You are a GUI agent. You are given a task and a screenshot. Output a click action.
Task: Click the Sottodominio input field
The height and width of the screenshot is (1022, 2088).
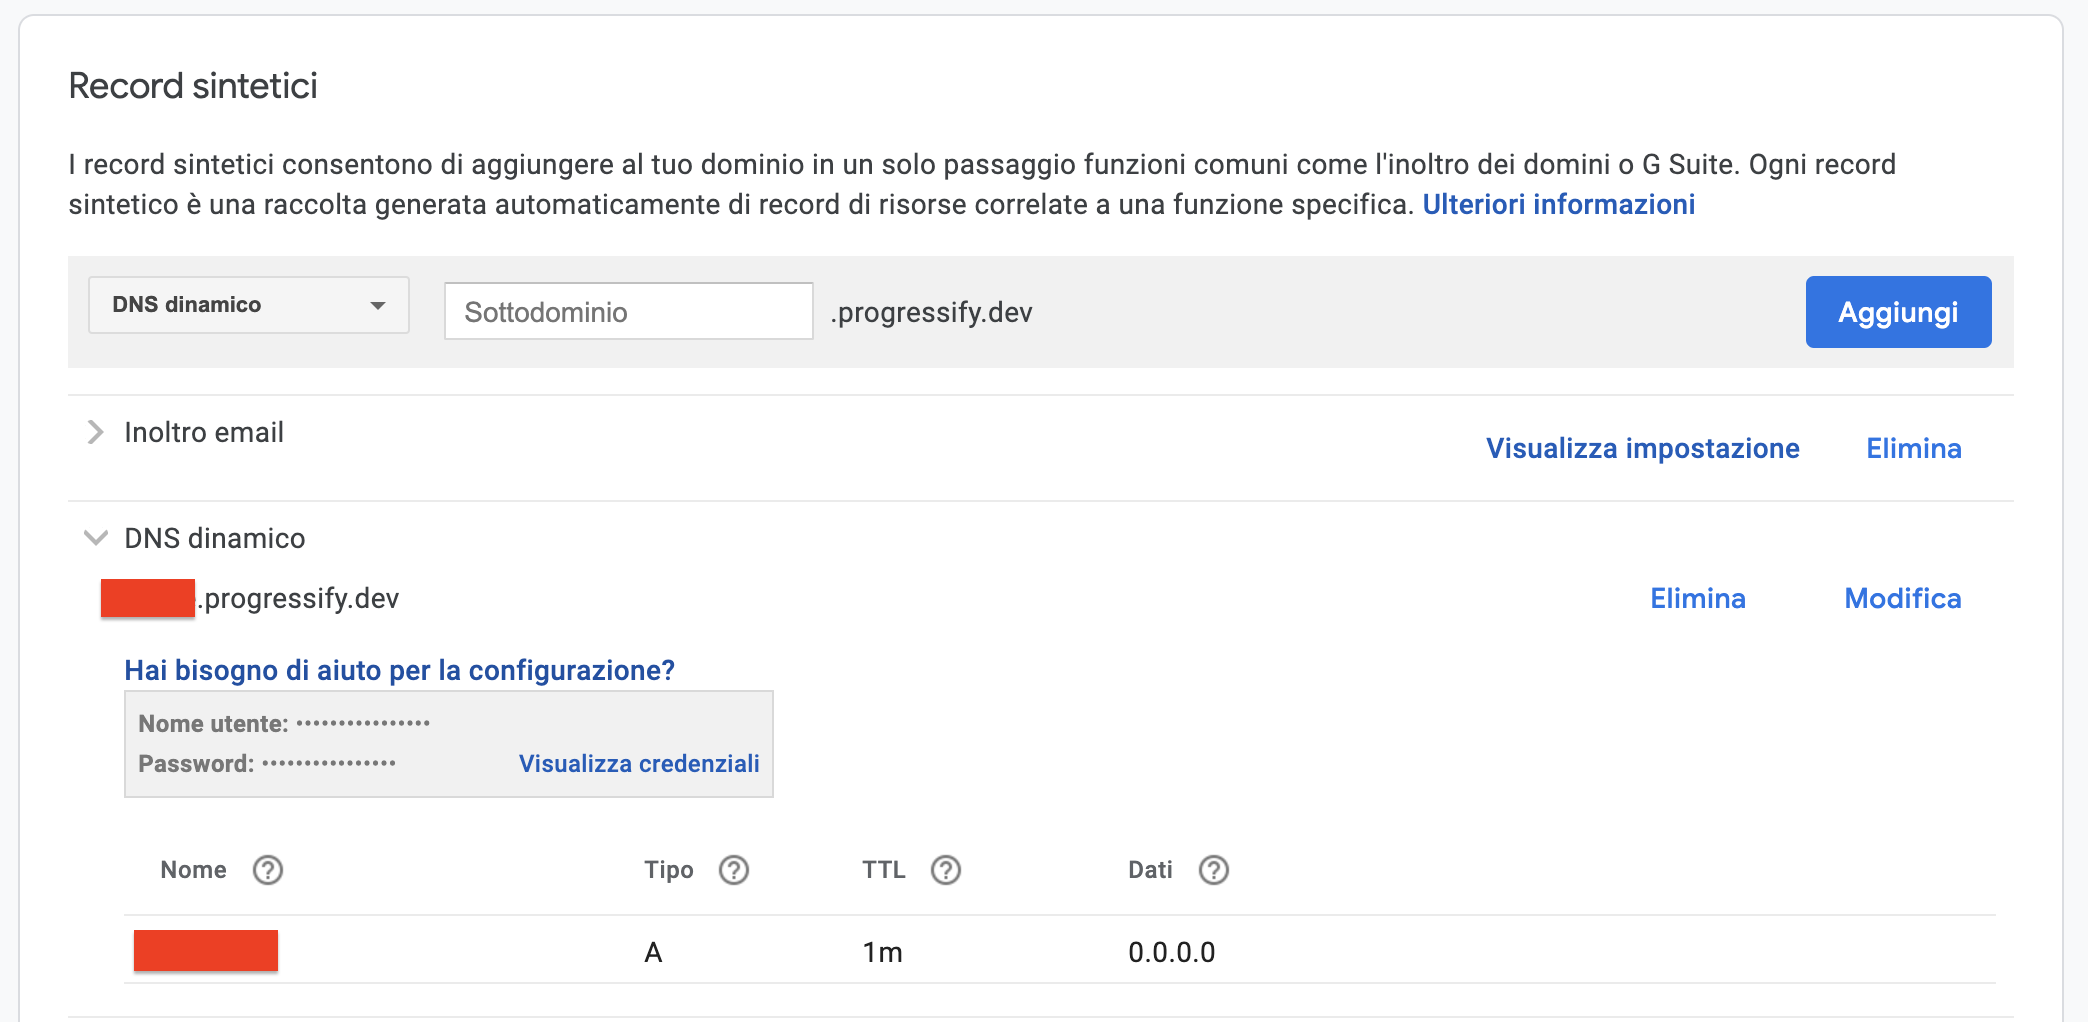point(628,311)
